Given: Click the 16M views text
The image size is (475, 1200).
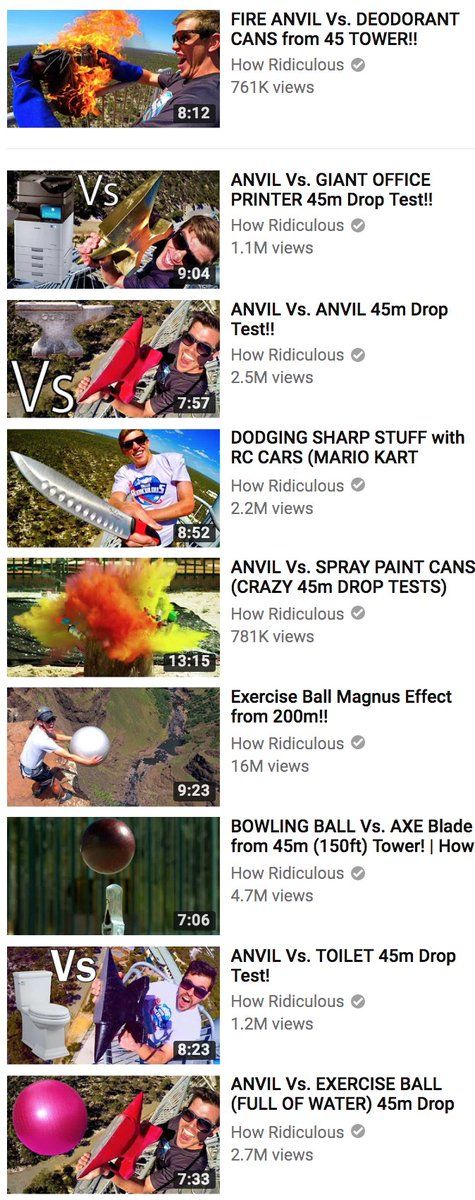Looking at the screenshot, I should (x=270, y=766).
